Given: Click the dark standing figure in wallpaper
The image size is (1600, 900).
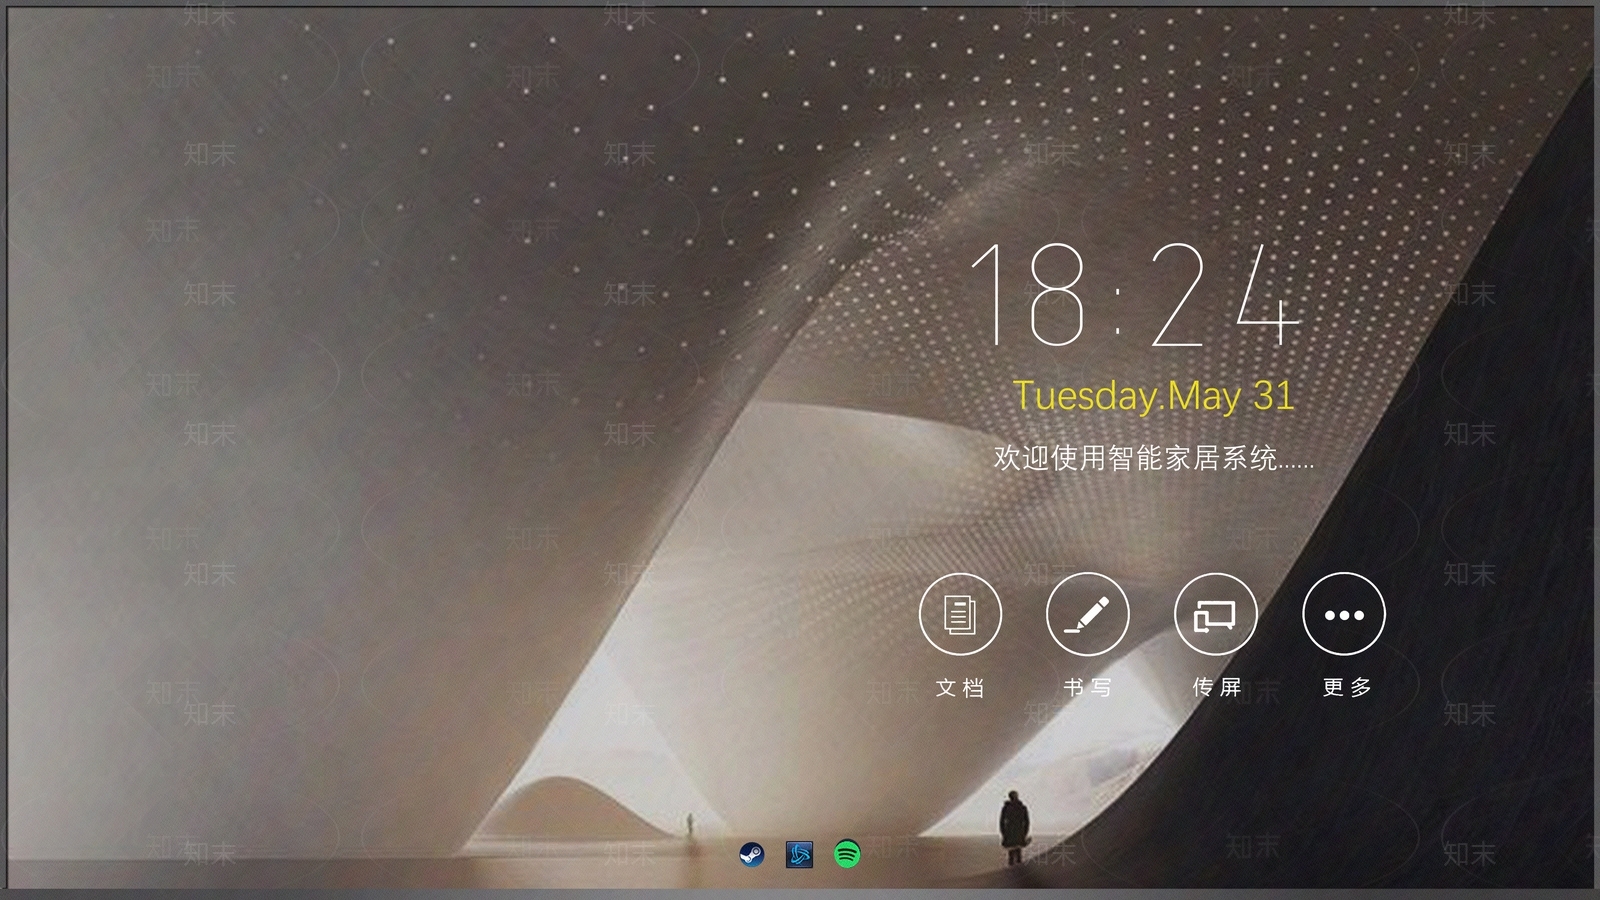Looking at the screenshot, I should [1014, 826].
